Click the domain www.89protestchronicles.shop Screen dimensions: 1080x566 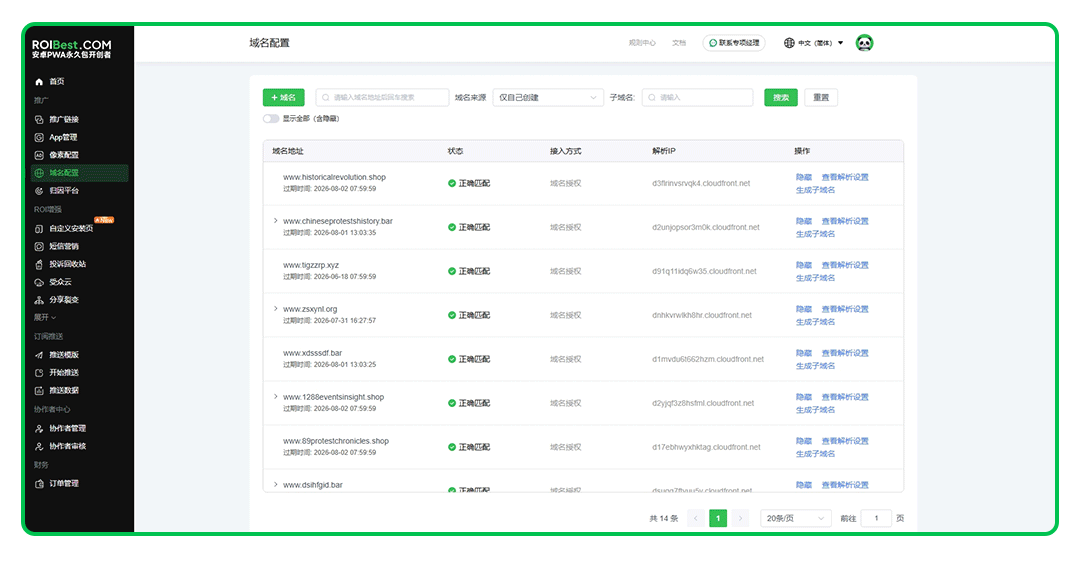(x=336, y=441)
